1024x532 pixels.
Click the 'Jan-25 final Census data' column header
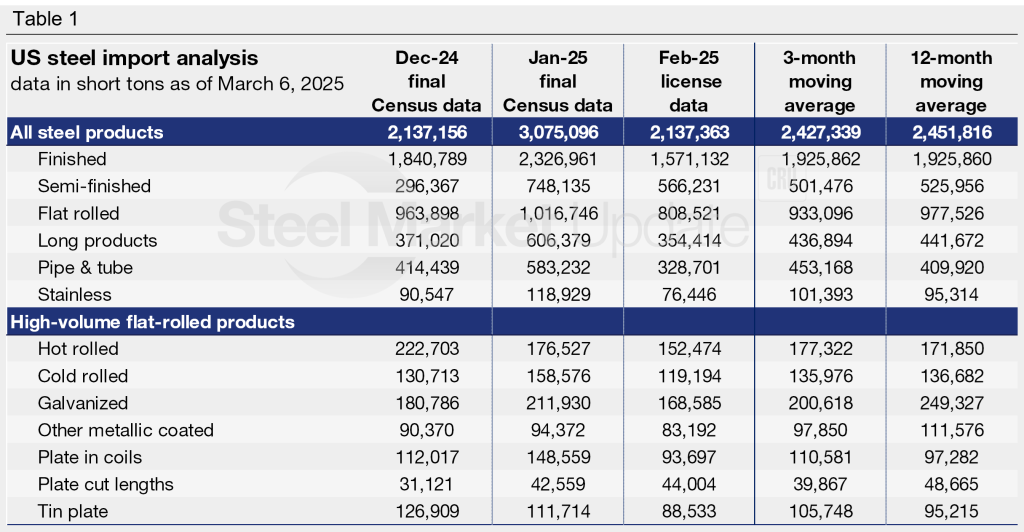click(558, 81)
